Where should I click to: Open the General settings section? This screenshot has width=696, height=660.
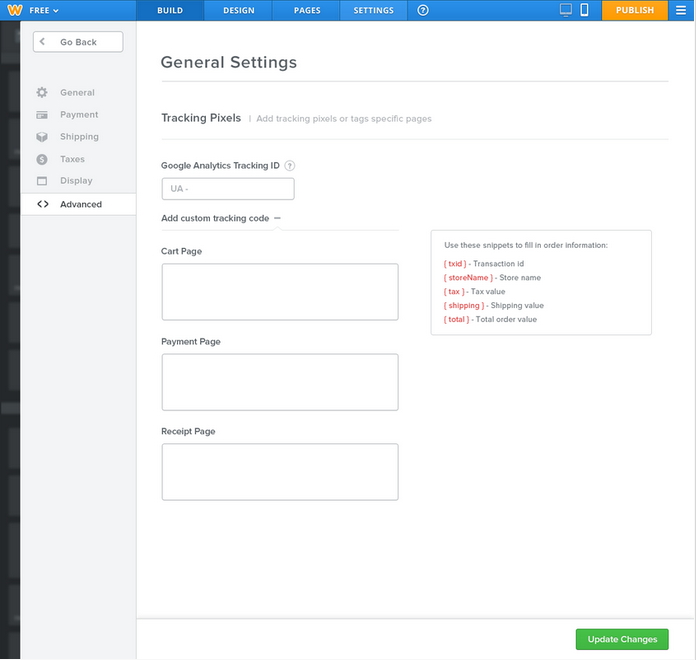[78, 92]
